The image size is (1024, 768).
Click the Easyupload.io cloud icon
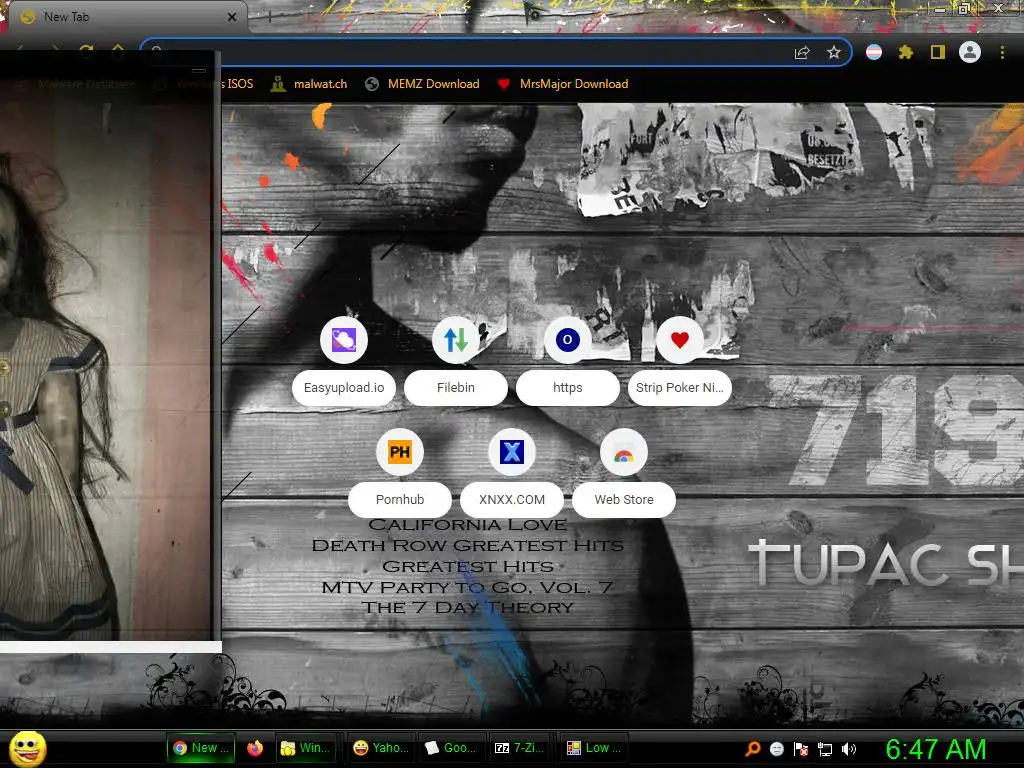click(x=344, y=340)
